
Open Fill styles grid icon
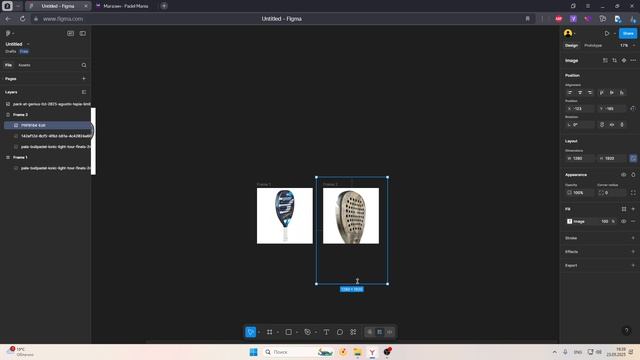624,209
